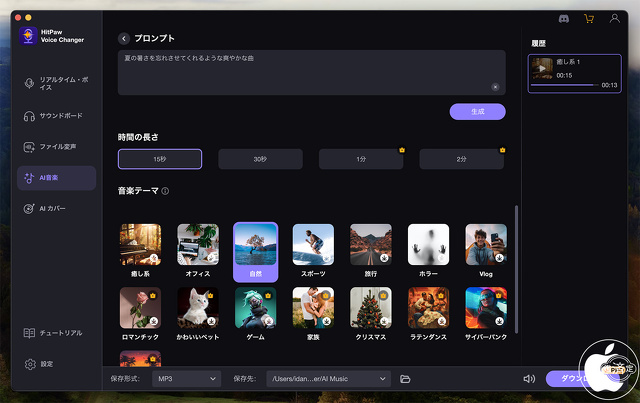Click the HitPaw Voice Changer logo

click(28, 36)
